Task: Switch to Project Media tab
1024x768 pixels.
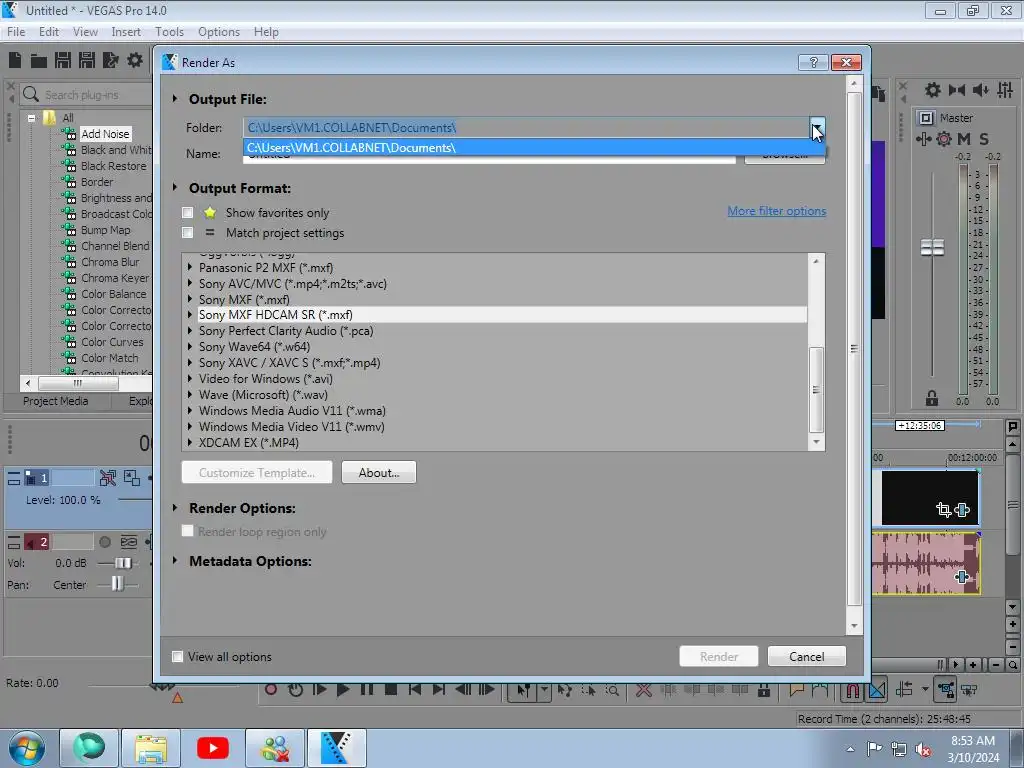Action: [x=56, y=401]
